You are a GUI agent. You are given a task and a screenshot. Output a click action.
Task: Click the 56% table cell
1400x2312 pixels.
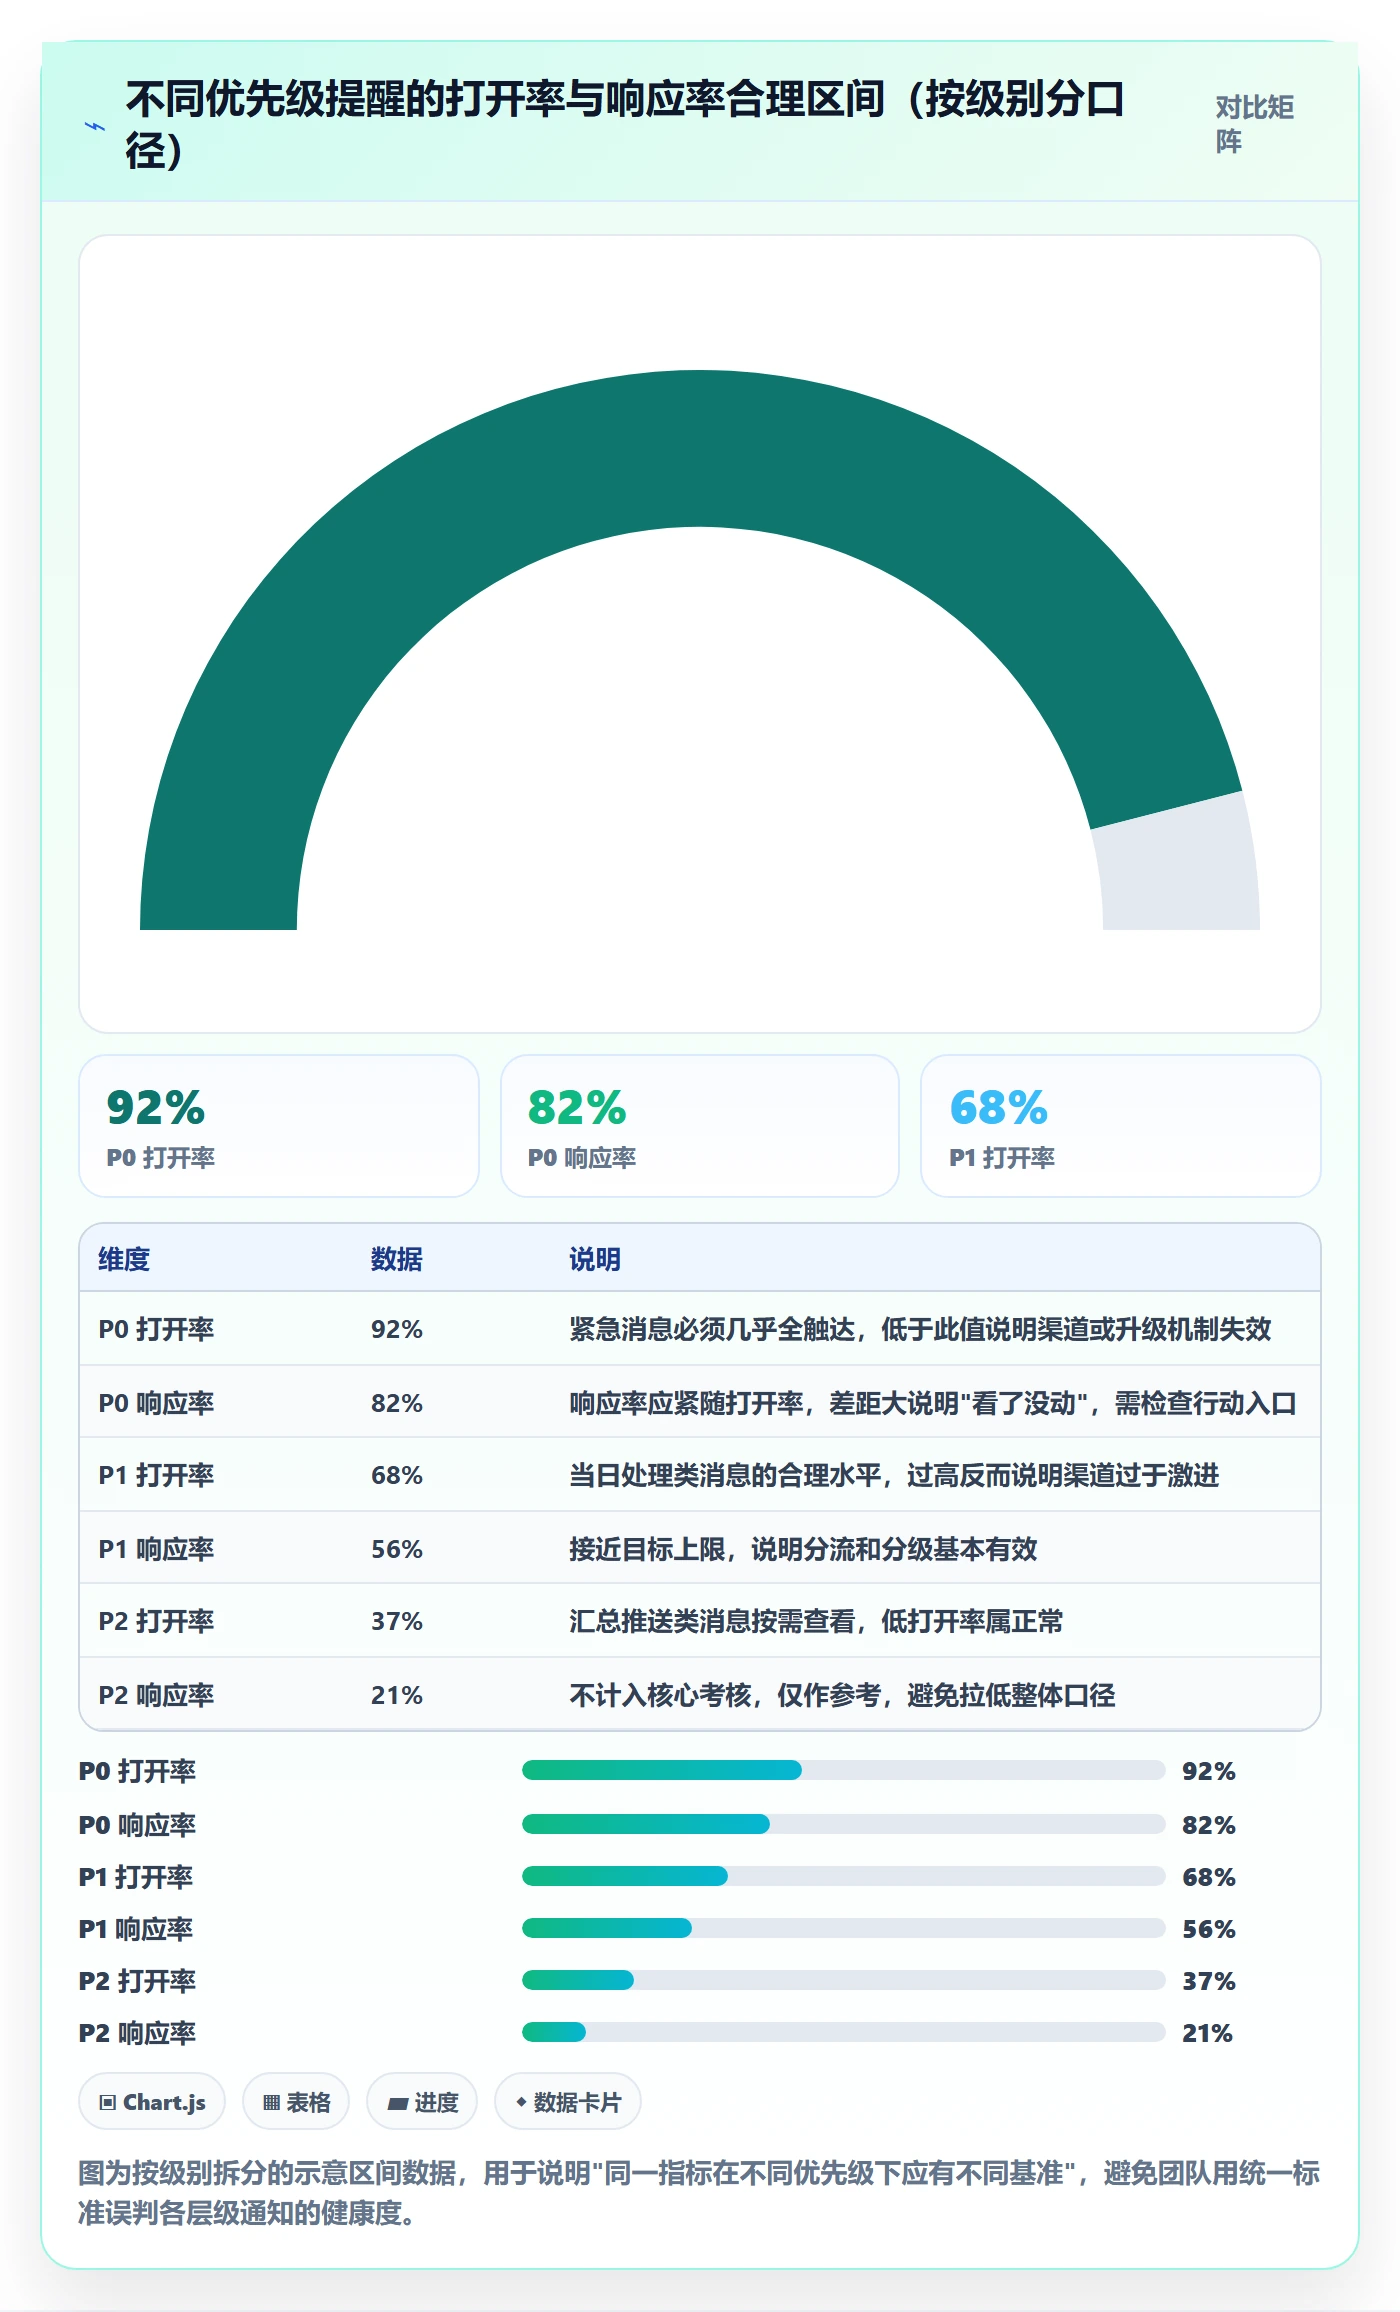coord(397,1549)
